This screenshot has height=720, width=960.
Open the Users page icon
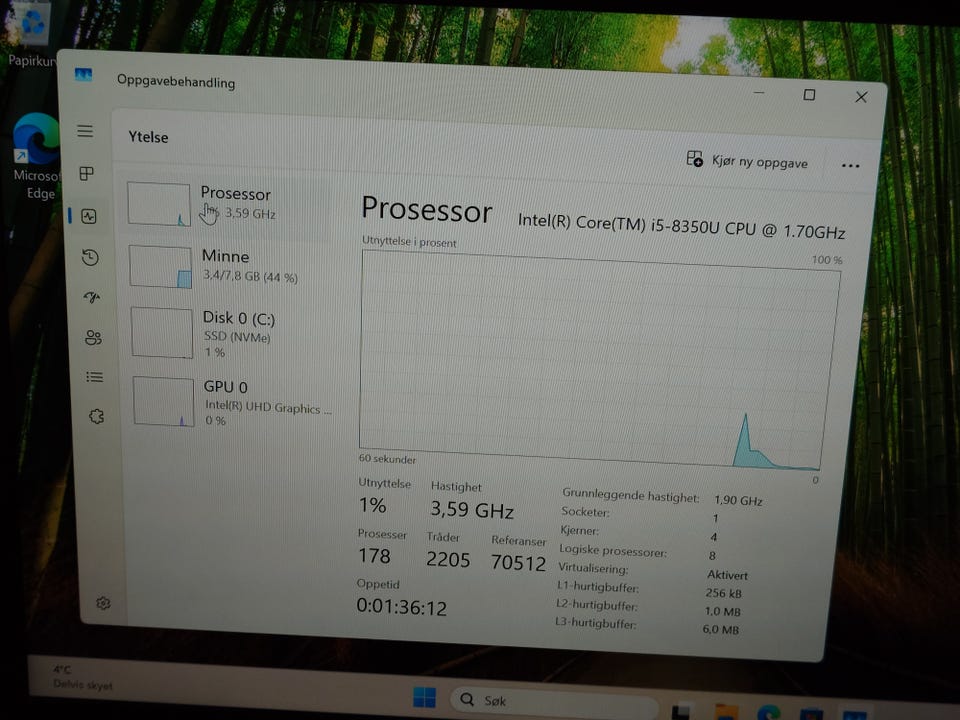pyautogui.click(x=93, y=337)
